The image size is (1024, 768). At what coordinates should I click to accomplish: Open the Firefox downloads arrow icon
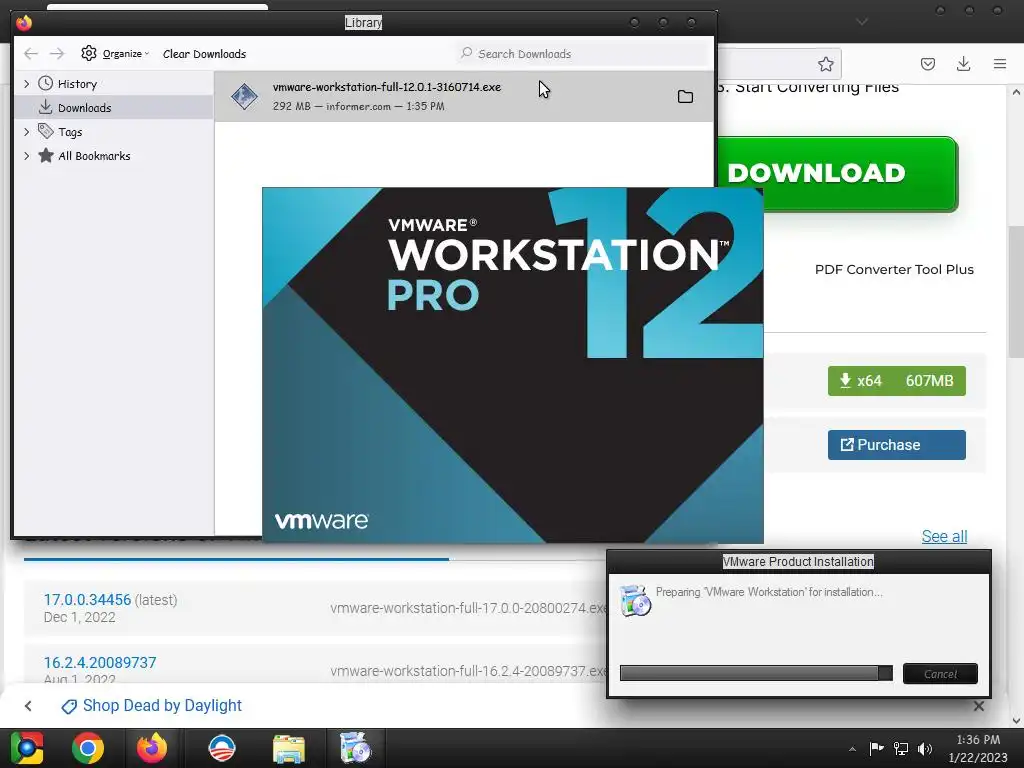click(x=963, y=64)
